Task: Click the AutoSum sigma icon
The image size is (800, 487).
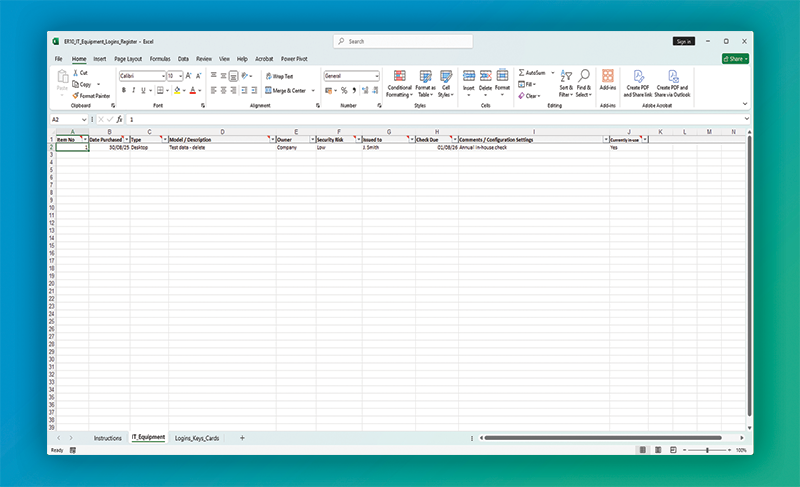Action: tap(523, 73)
